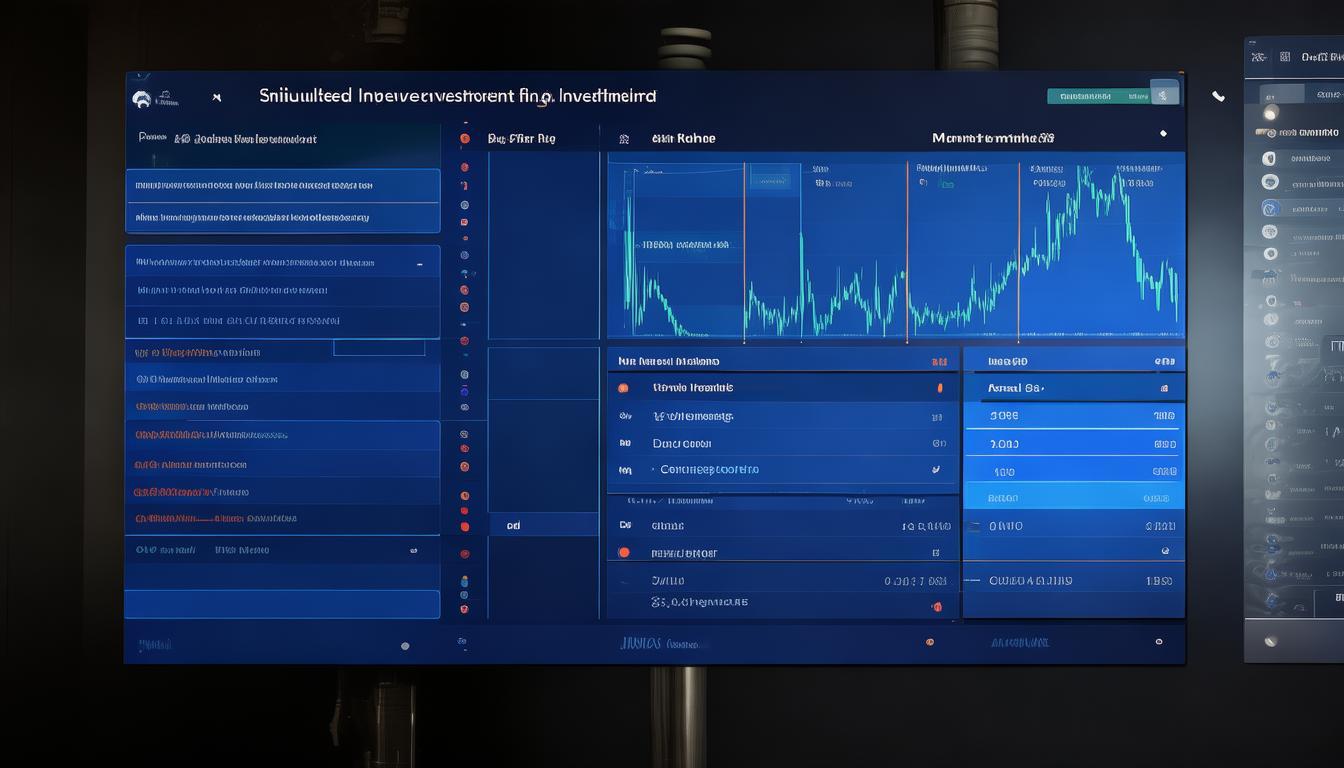Screen dimensions: 1344x768
Task: Toggle the orange dot on the 'Dɑ' lower row
Action: (624, 552)
